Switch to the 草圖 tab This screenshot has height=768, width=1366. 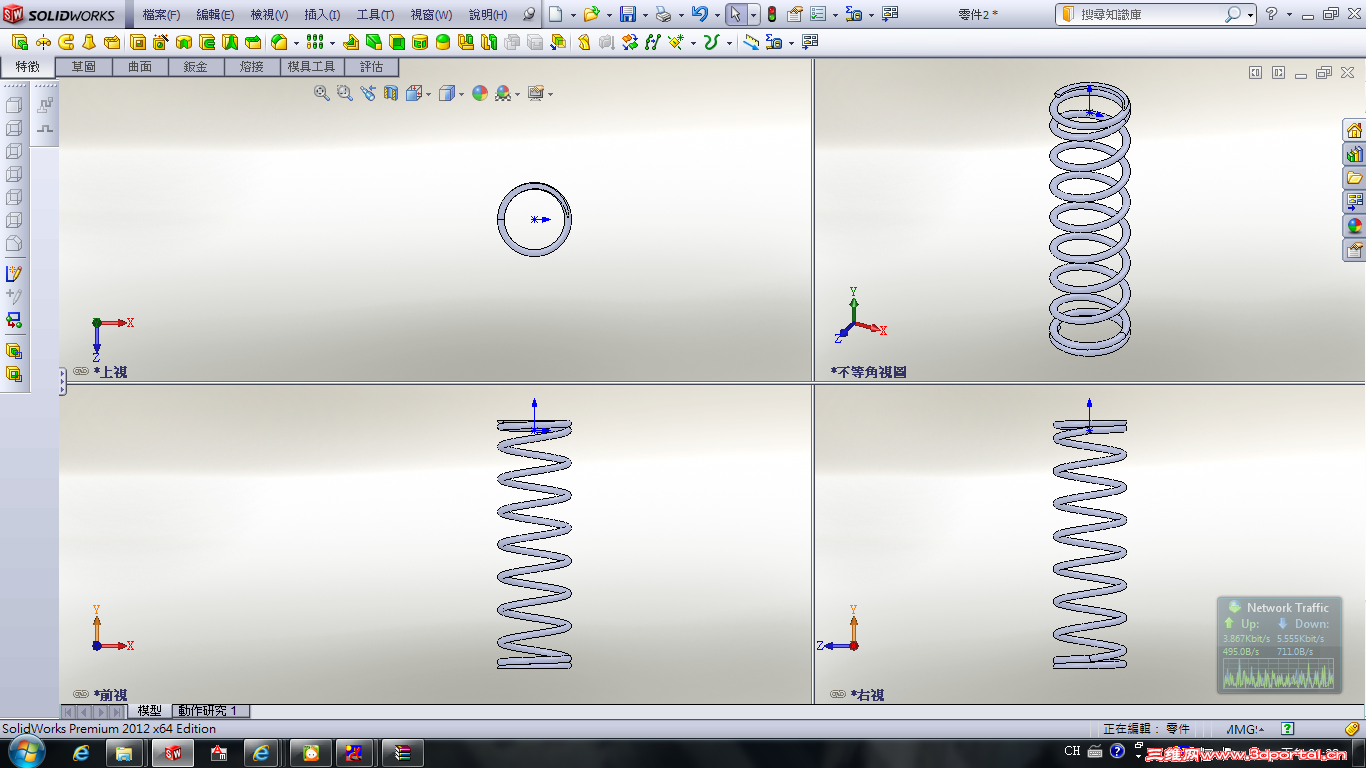84,67
